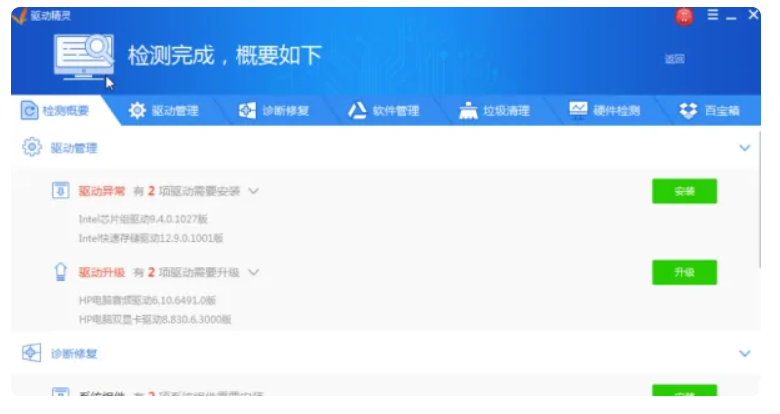Click the 驱动升级 upgrade arrow icon
The image size is (780, 414).
(x=60, y=272)
